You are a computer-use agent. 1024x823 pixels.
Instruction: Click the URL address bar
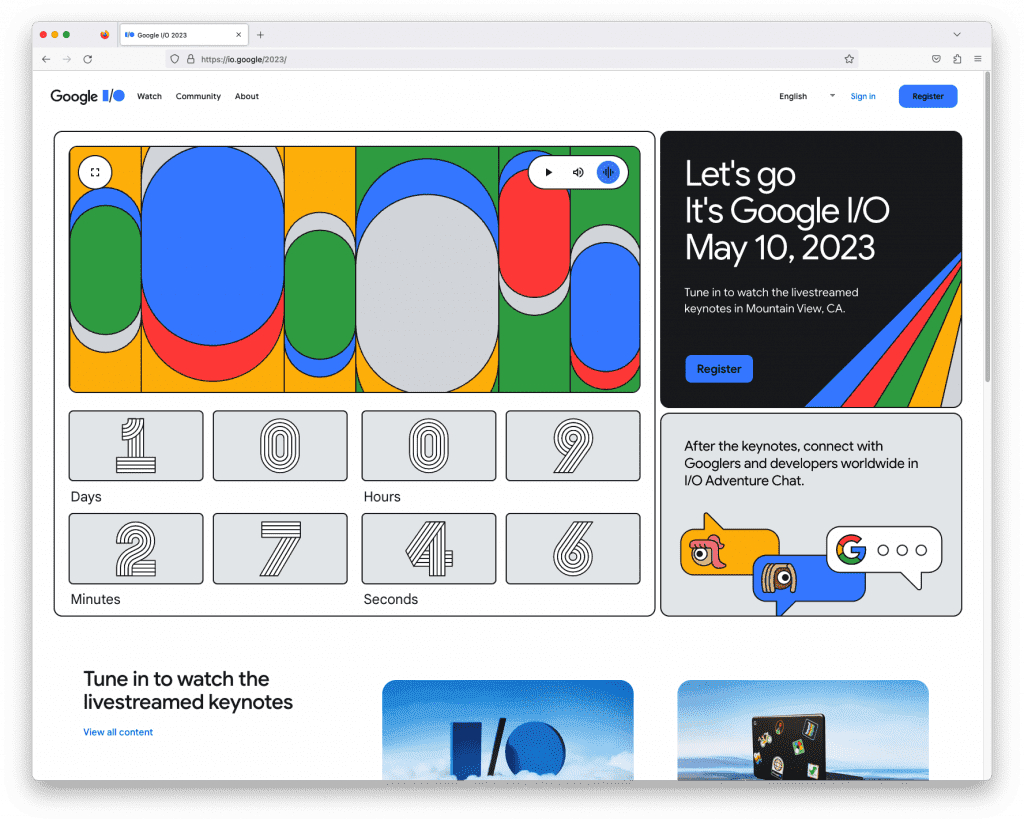pyautogui.click(x=500, y=60)
